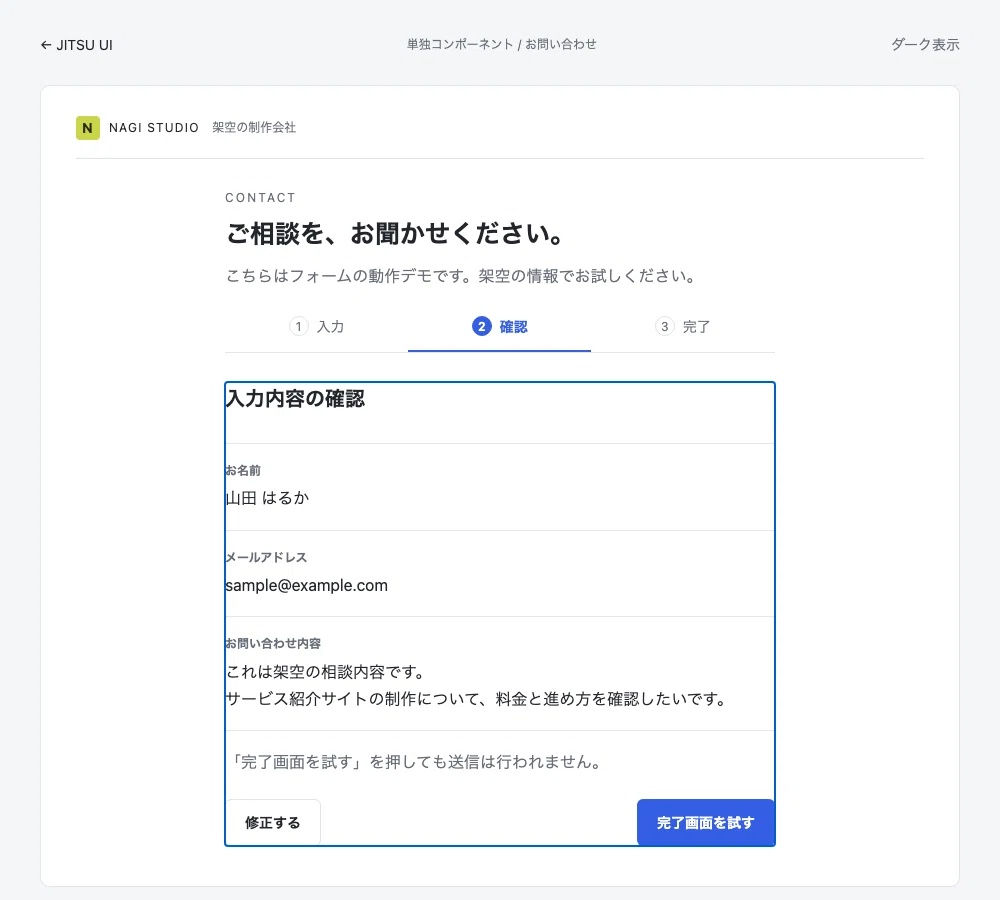
Task: Click the demo description こちらはフォームの動作デモです
Action: [460, 276]
